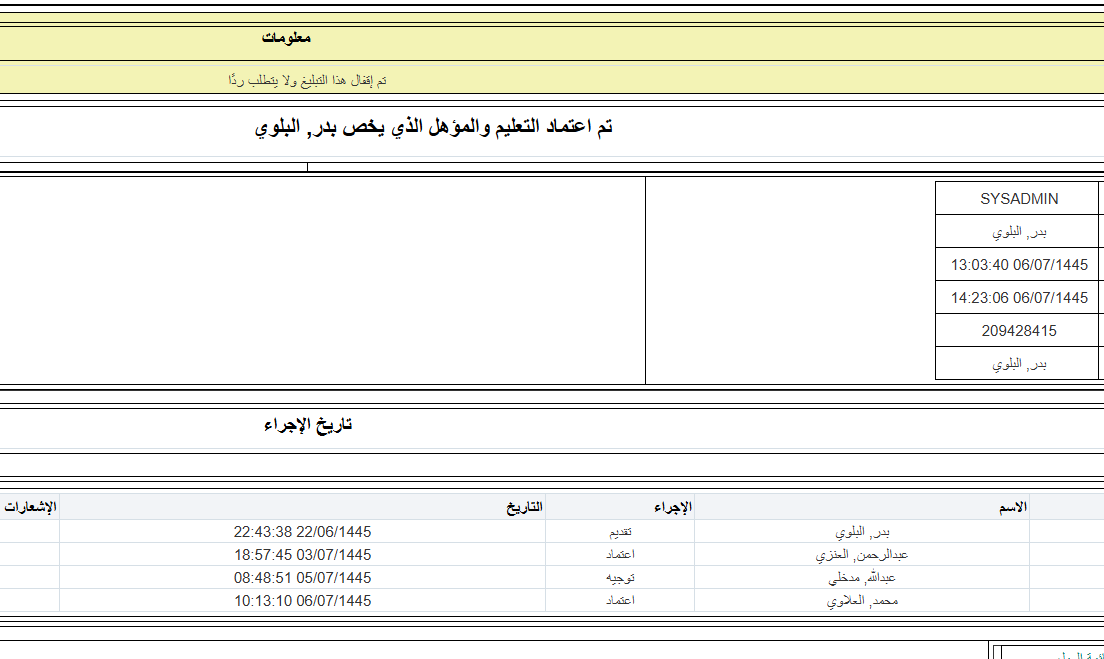Select the name عبدالله, مدخلي
The width and height of the screenshot is (1104, 659).
[862, 578]
